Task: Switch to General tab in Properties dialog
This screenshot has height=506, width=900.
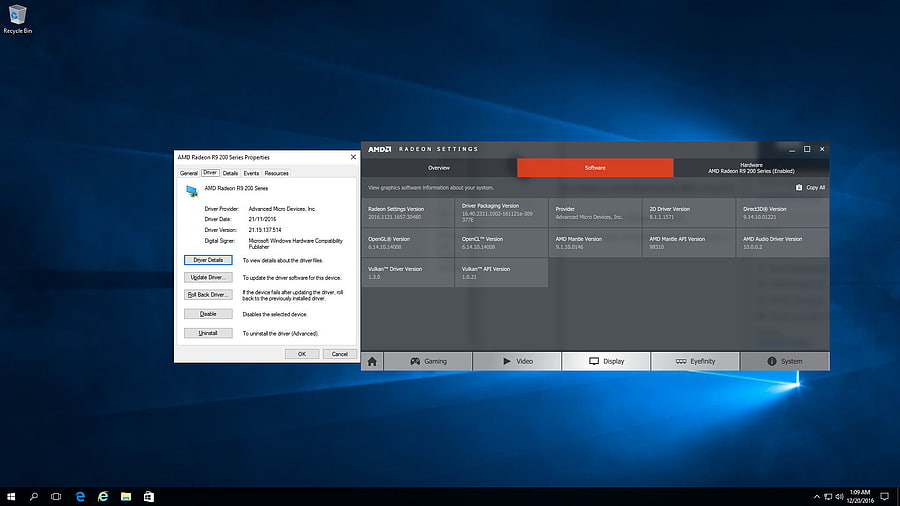Action: pyautogui.click(x=189, y=173)
